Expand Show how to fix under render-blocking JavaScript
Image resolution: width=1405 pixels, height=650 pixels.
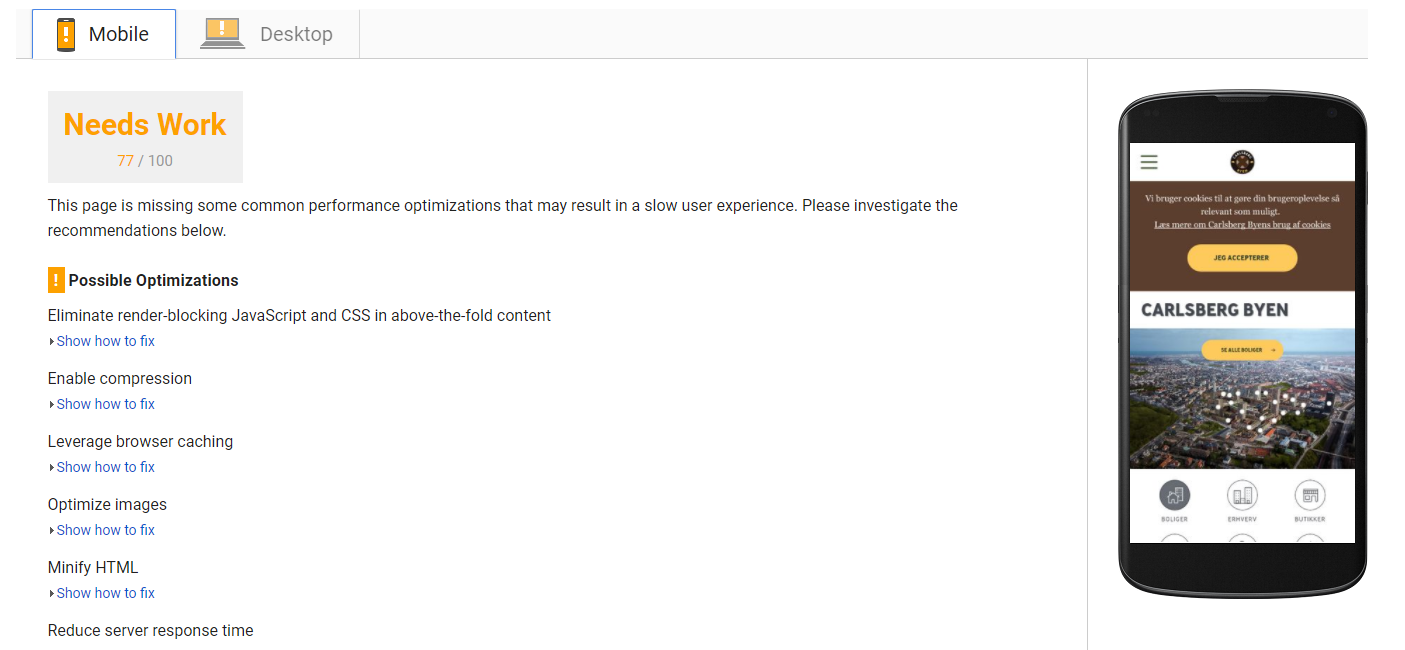pos(105,341)
